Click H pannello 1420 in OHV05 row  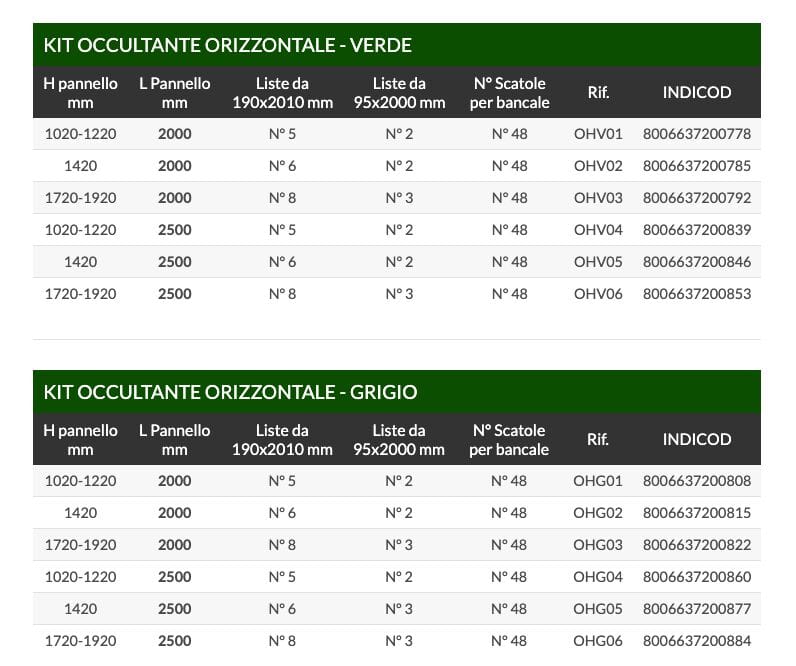point(81,262)
